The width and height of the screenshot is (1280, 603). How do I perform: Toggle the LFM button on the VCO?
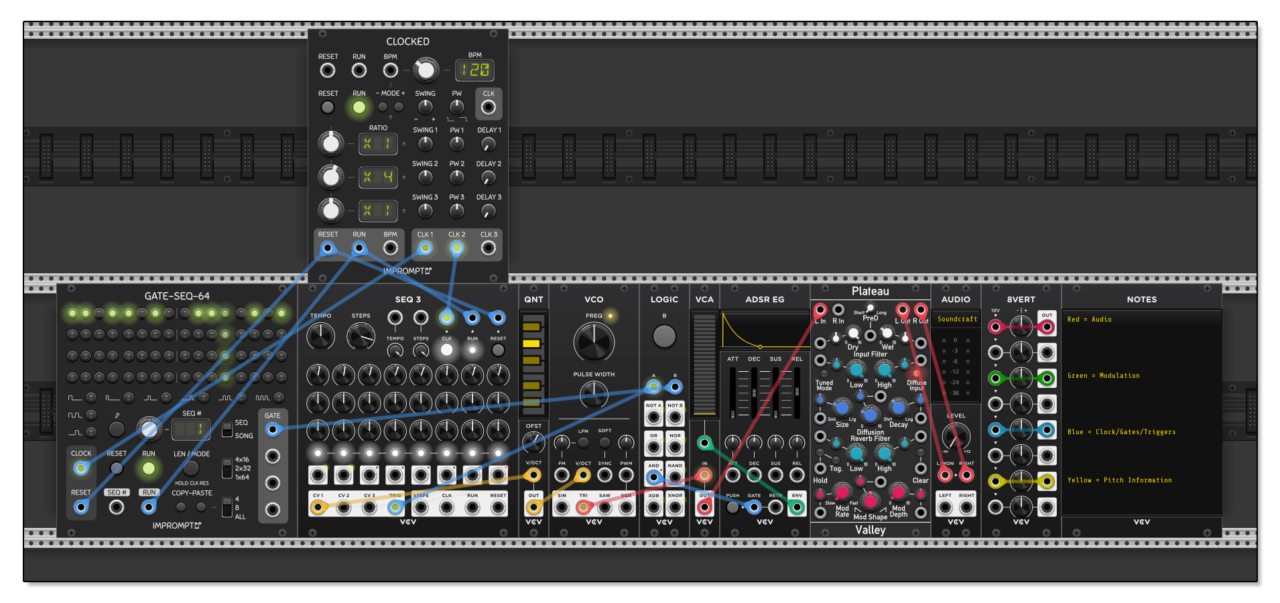point(583,441)
